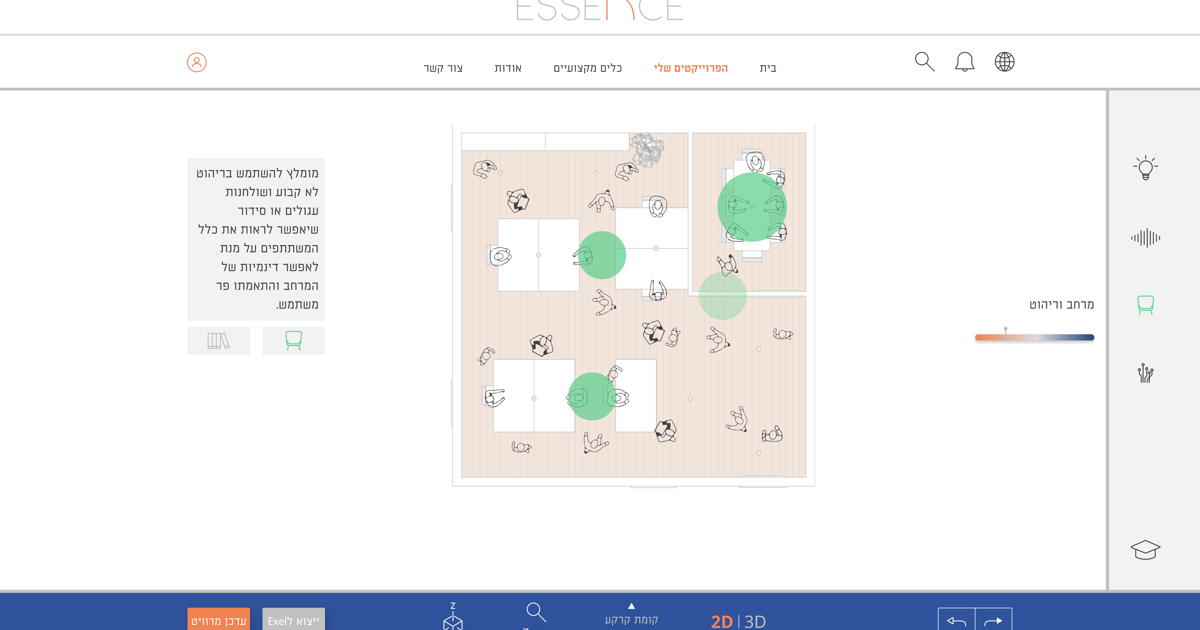The height and width of the screenshot is (630, 1200).
Task: Click the globe language icon
Action: (1004, 62)
